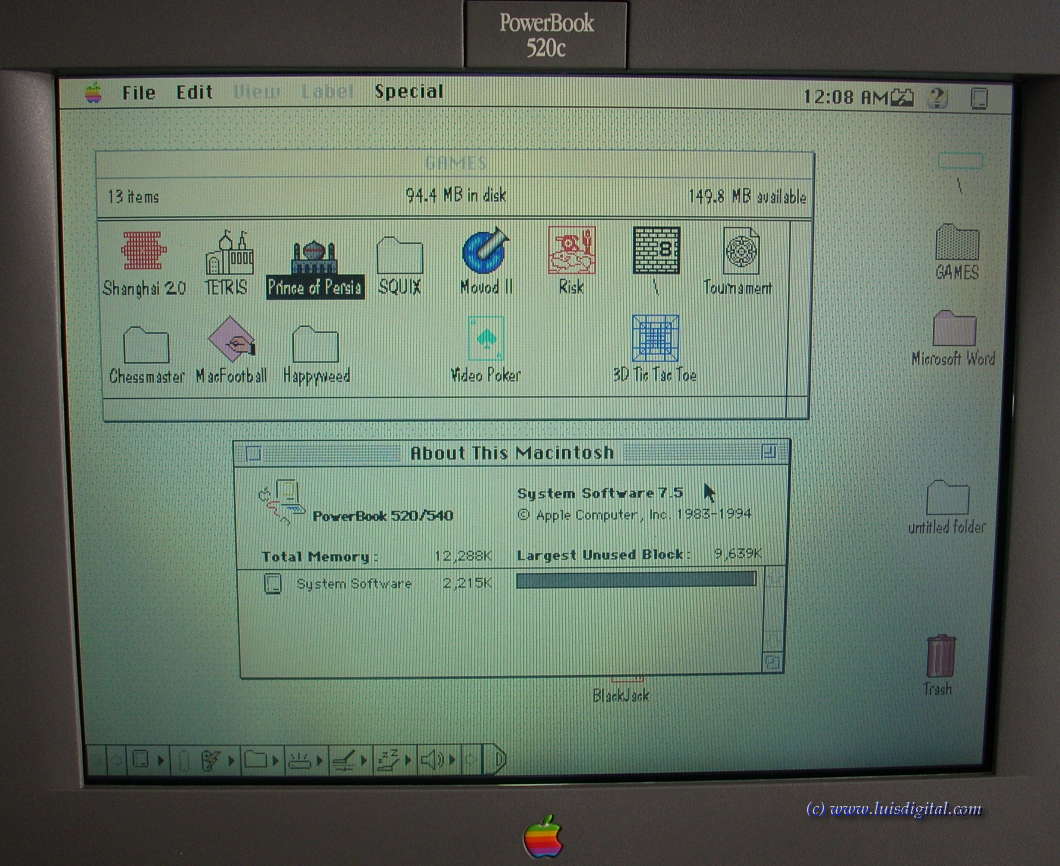Screen dimensions: 1060x866
Task: Open the AppleTalk switch Control Strip module
Action: click(x=147, y=761)
